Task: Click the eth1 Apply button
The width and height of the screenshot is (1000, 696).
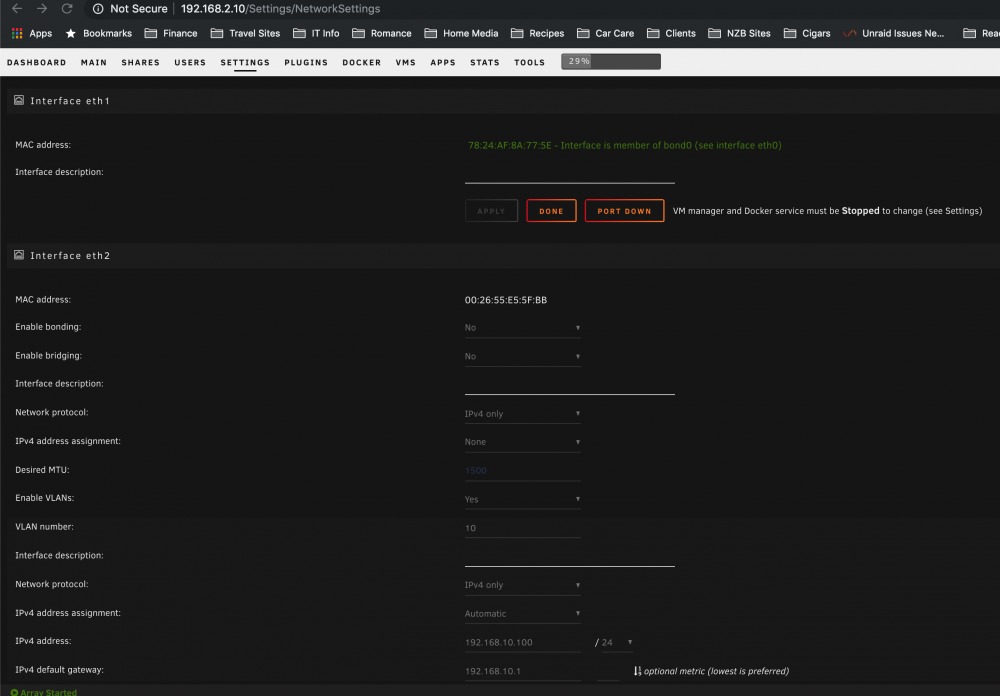Action: (x=491, y=211)
